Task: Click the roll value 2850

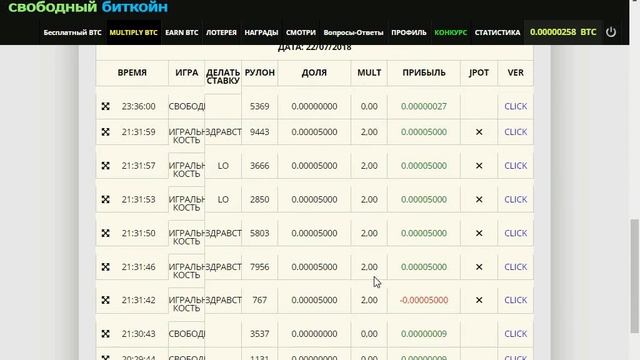Action: pyautogui.click(x=260, y=199)
